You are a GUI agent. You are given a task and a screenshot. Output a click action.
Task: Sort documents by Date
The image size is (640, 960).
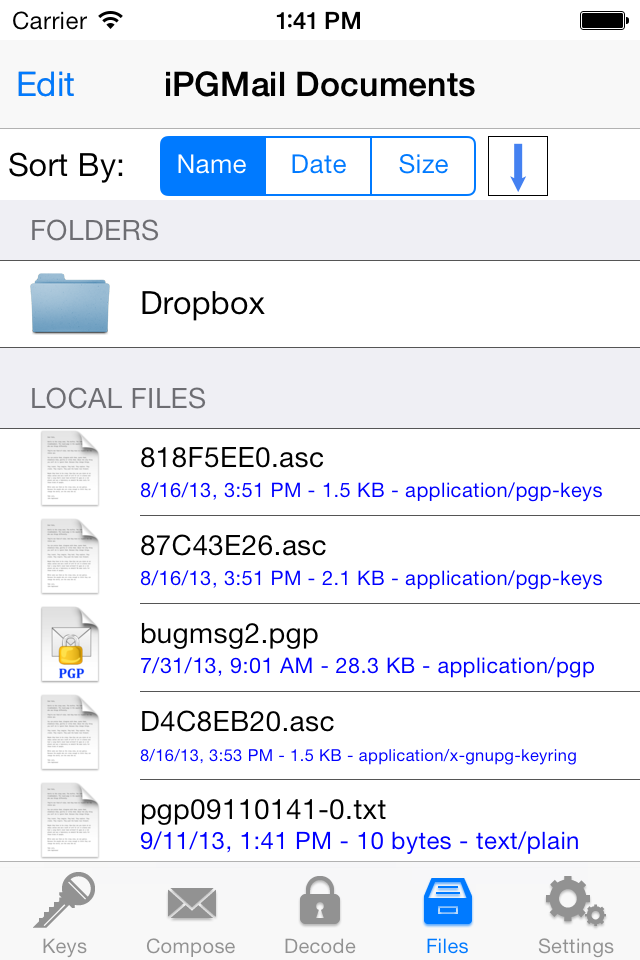[x=318, y=165]
